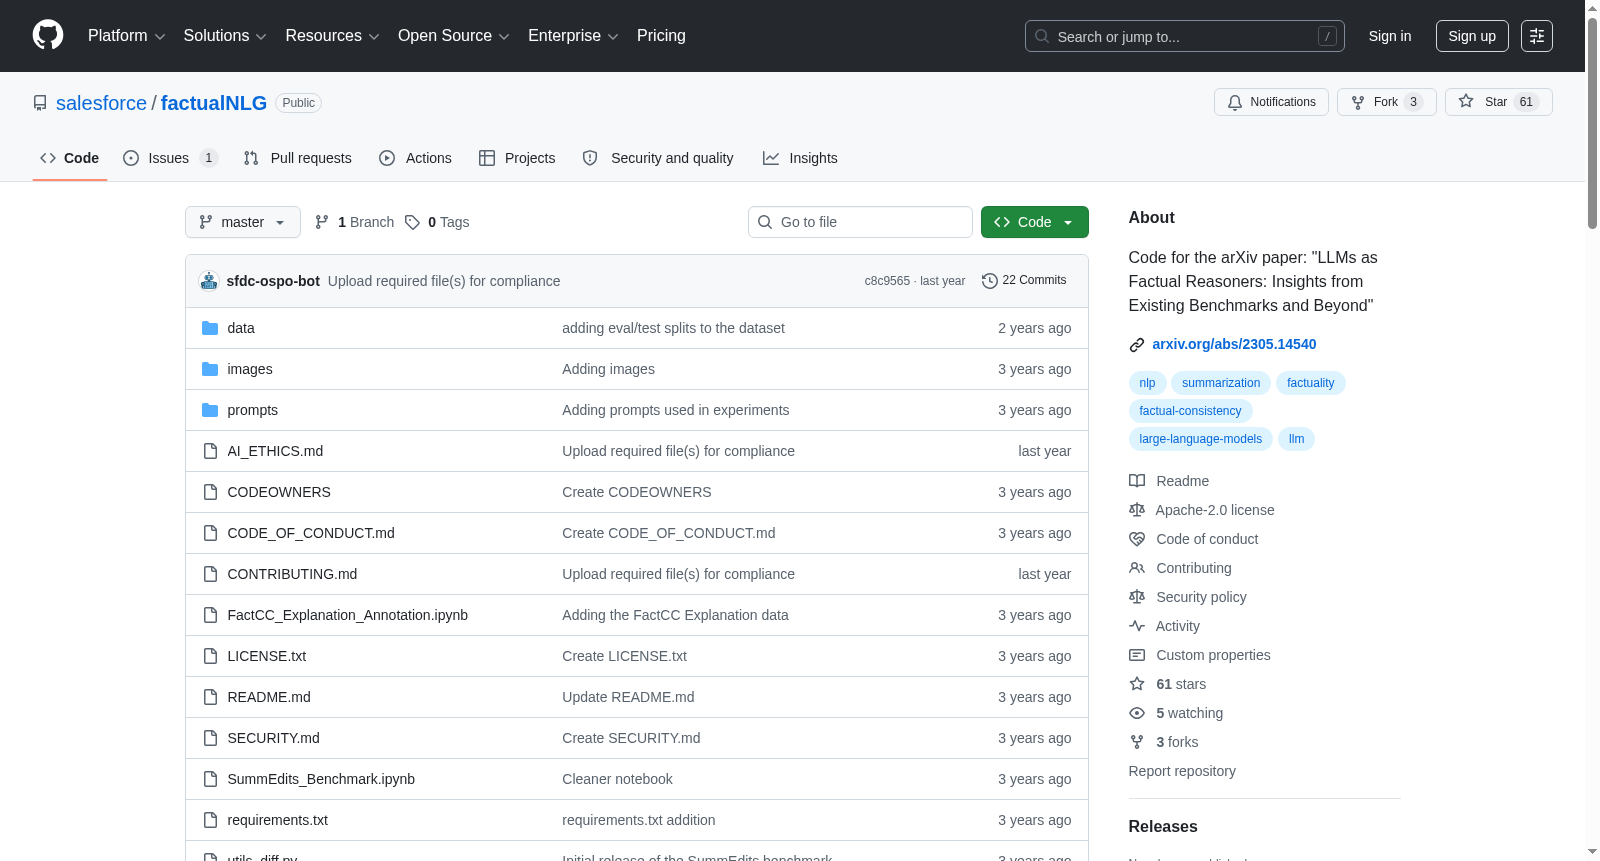Open the green Code dropdown button
This screenshot has height=861, width=1600.
(x=1035, y=222)
